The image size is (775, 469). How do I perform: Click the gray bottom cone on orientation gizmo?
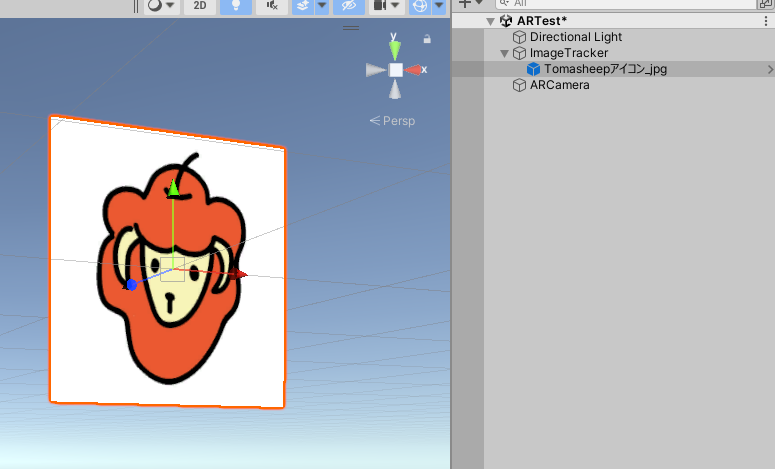coord(394,89)
